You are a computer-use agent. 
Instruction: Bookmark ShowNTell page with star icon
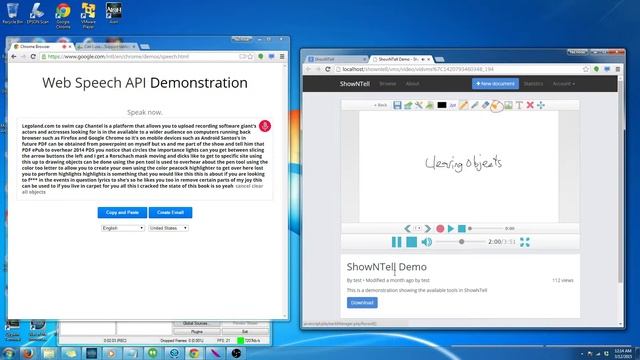coord(586,69)
